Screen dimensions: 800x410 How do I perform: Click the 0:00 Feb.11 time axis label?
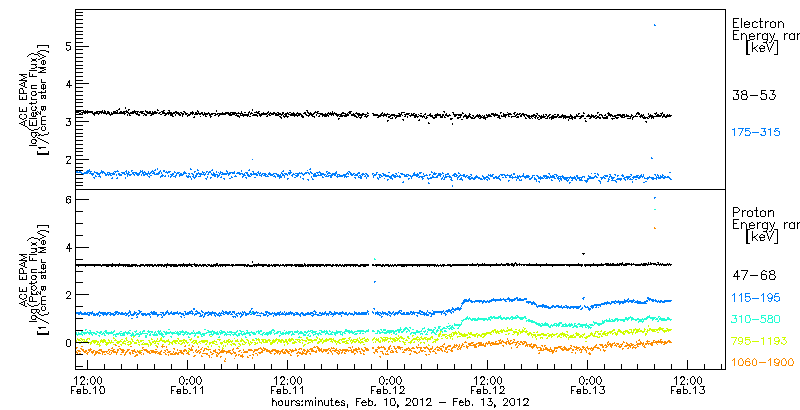(189, 386)
